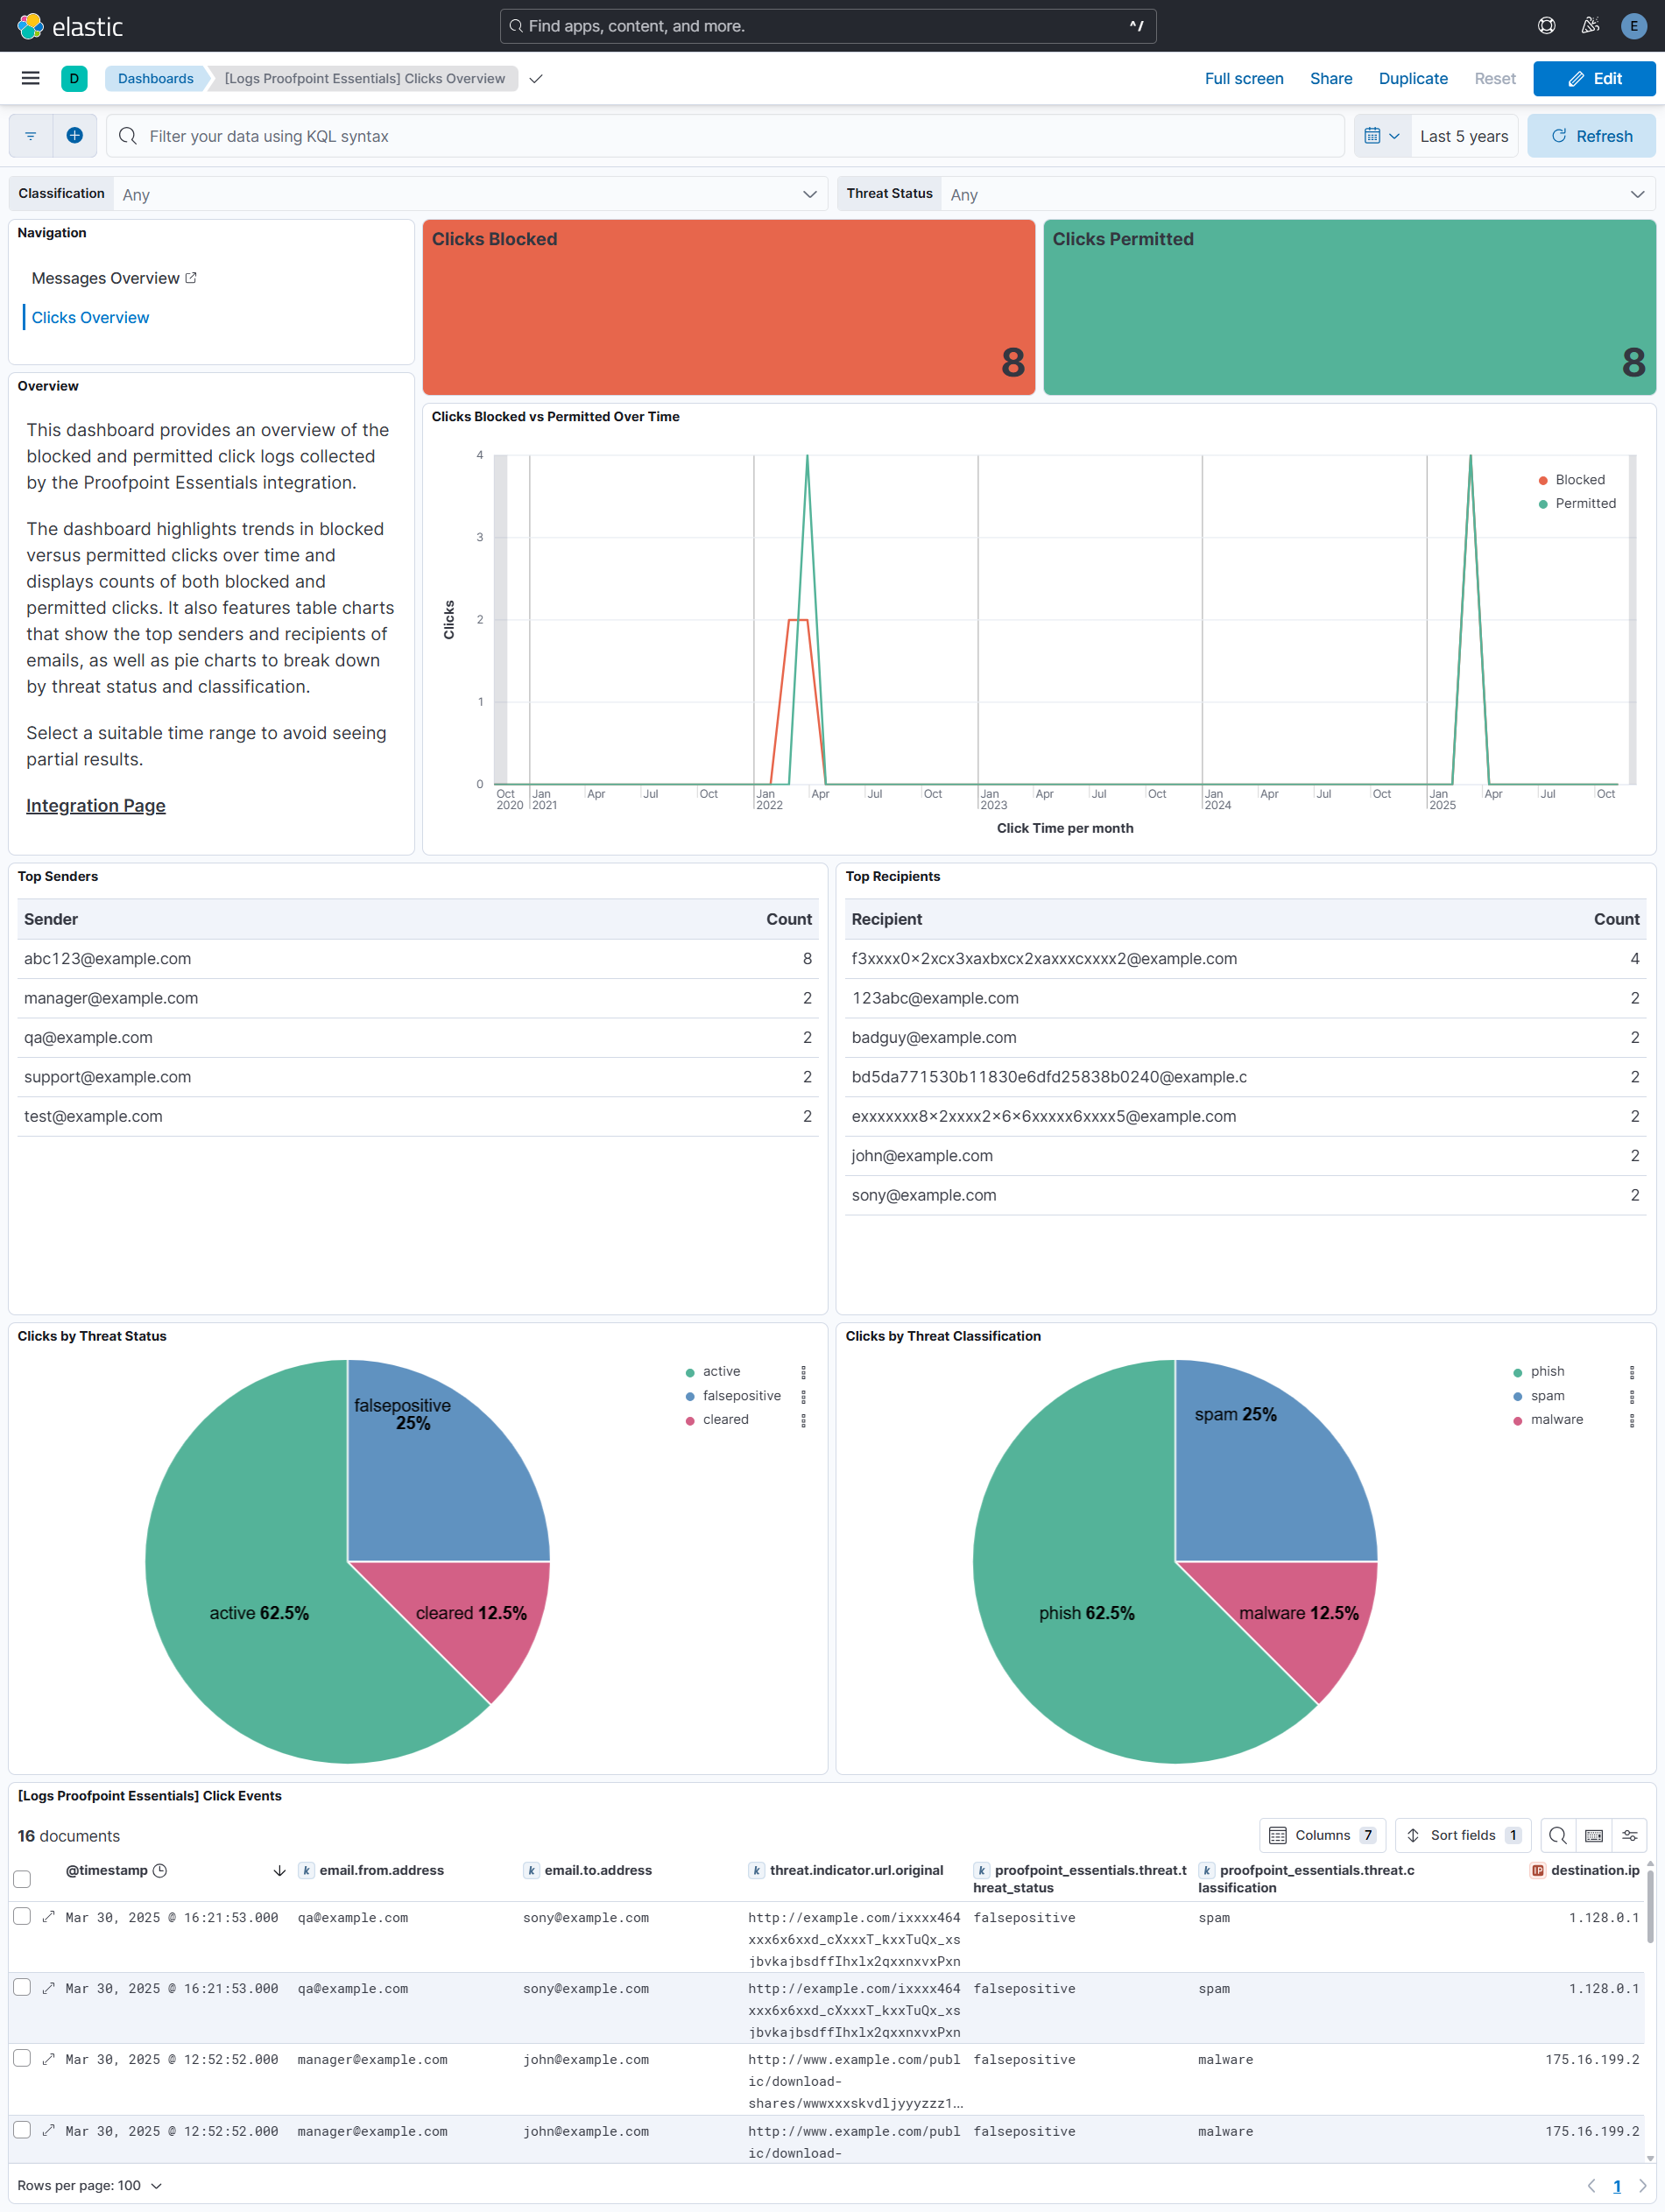Open the filter options menu icon
The image size is (1665, 2212).
(31, 136)
